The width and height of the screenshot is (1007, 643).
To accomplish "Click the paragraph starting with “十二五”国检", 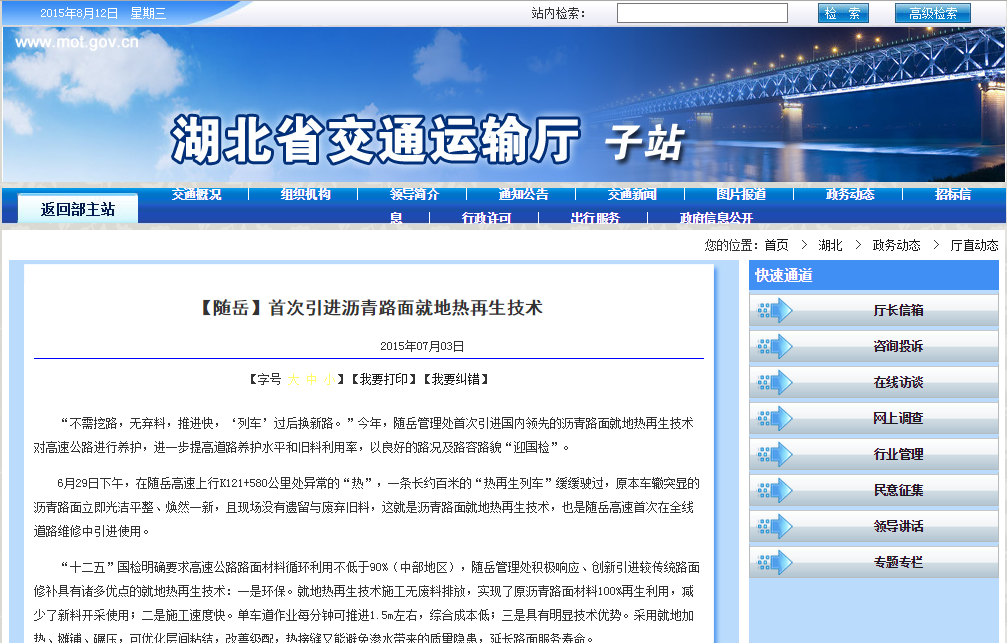I will [x=367, y=603].
